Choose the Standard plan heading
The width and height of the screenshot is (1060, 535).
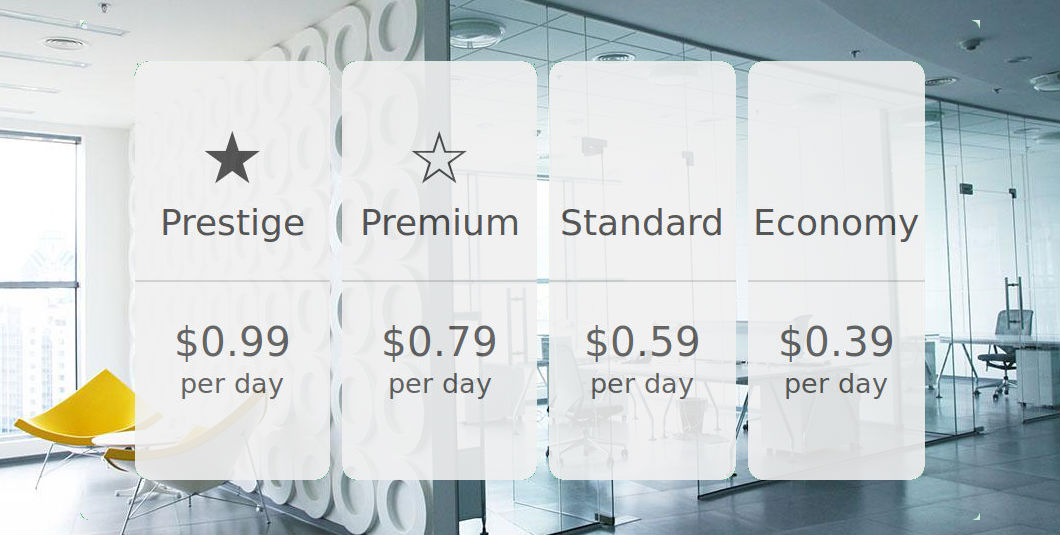(642, 223)
